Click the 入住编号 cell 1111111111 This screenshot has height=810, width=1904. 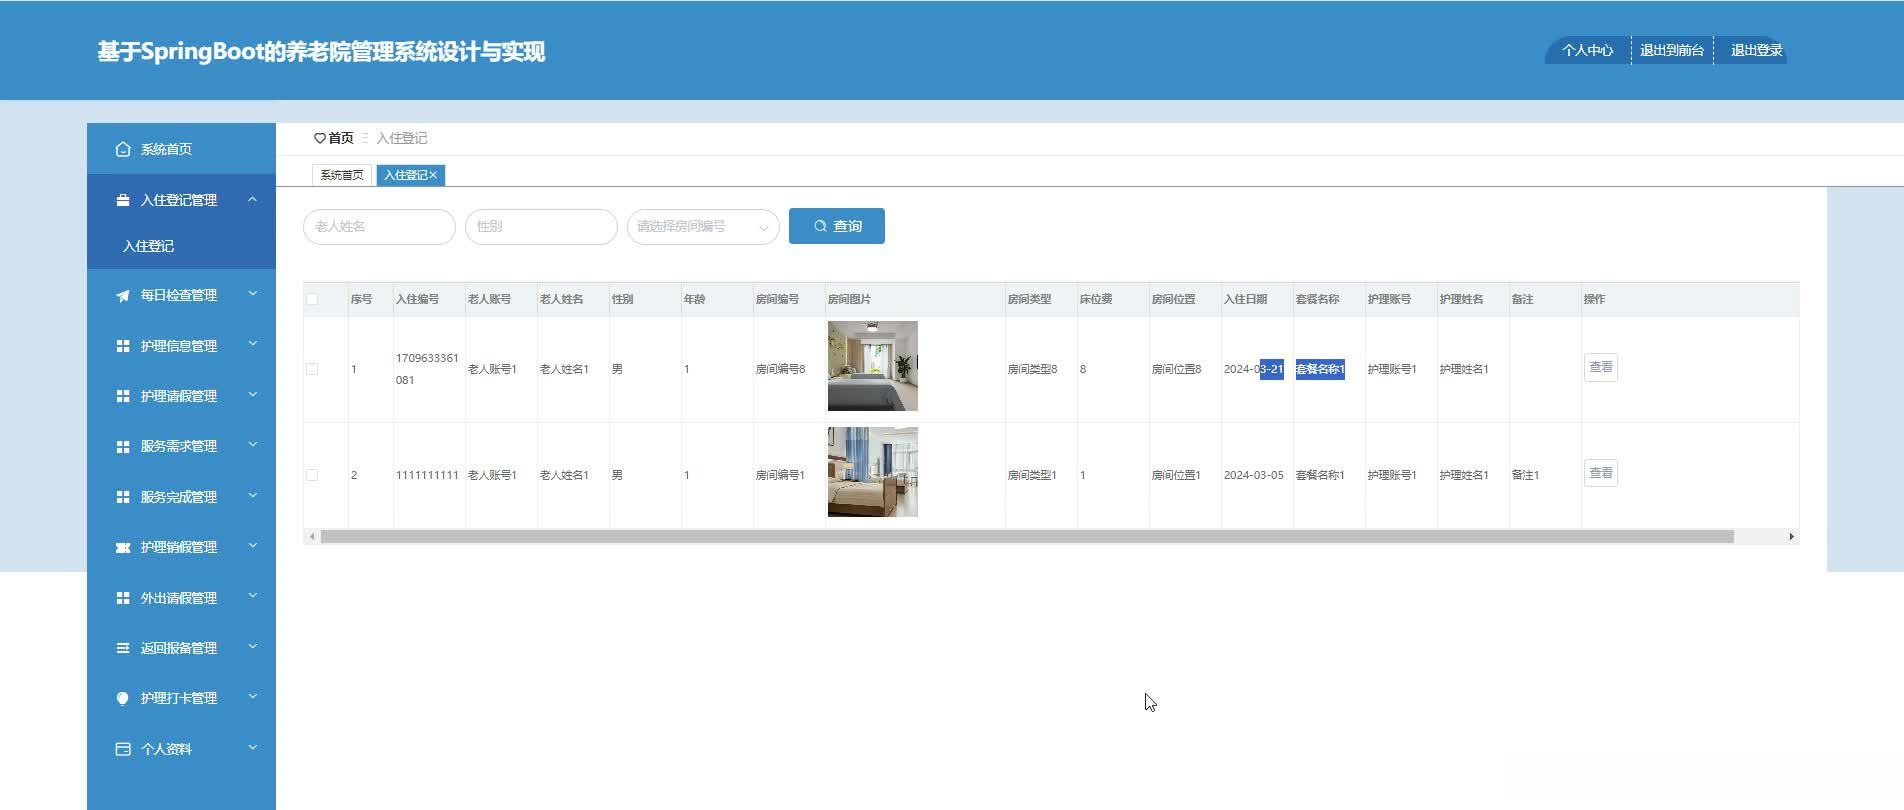[x=427, y=475]
